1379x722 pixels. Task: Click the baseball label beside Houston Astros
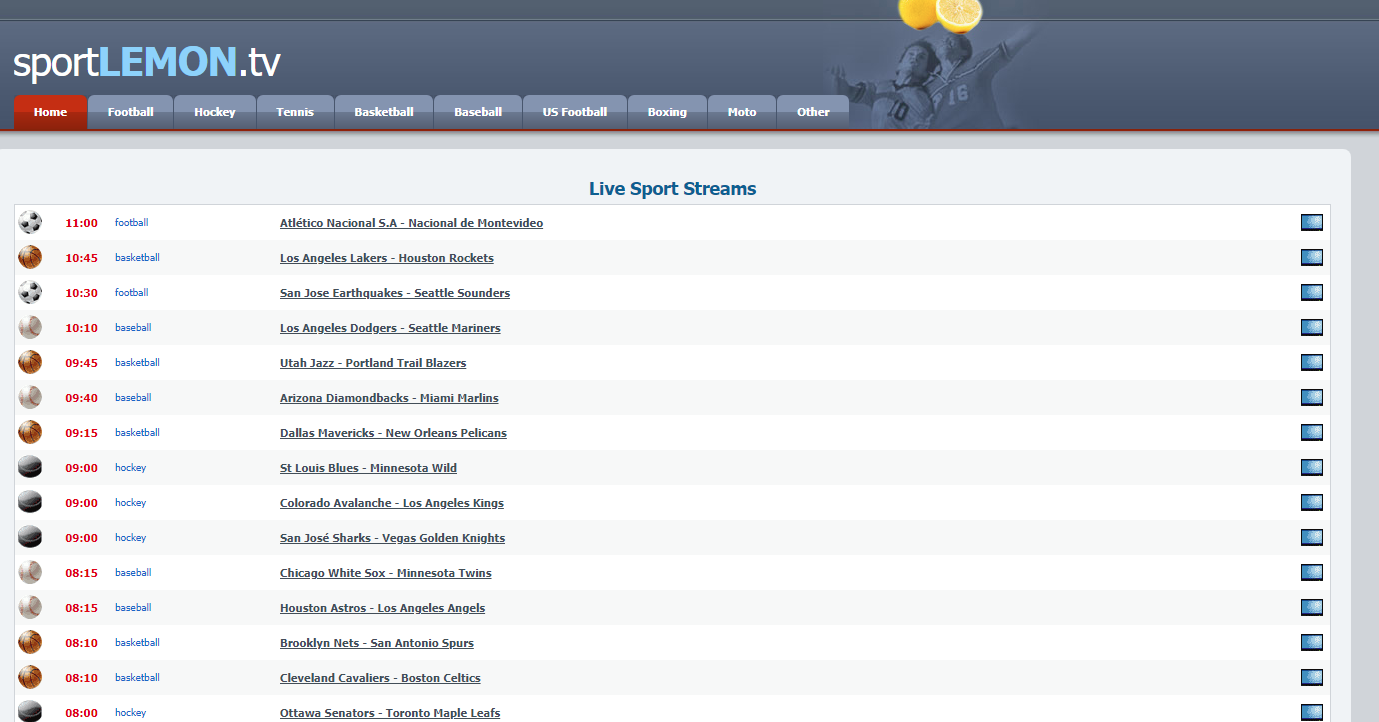133,608
